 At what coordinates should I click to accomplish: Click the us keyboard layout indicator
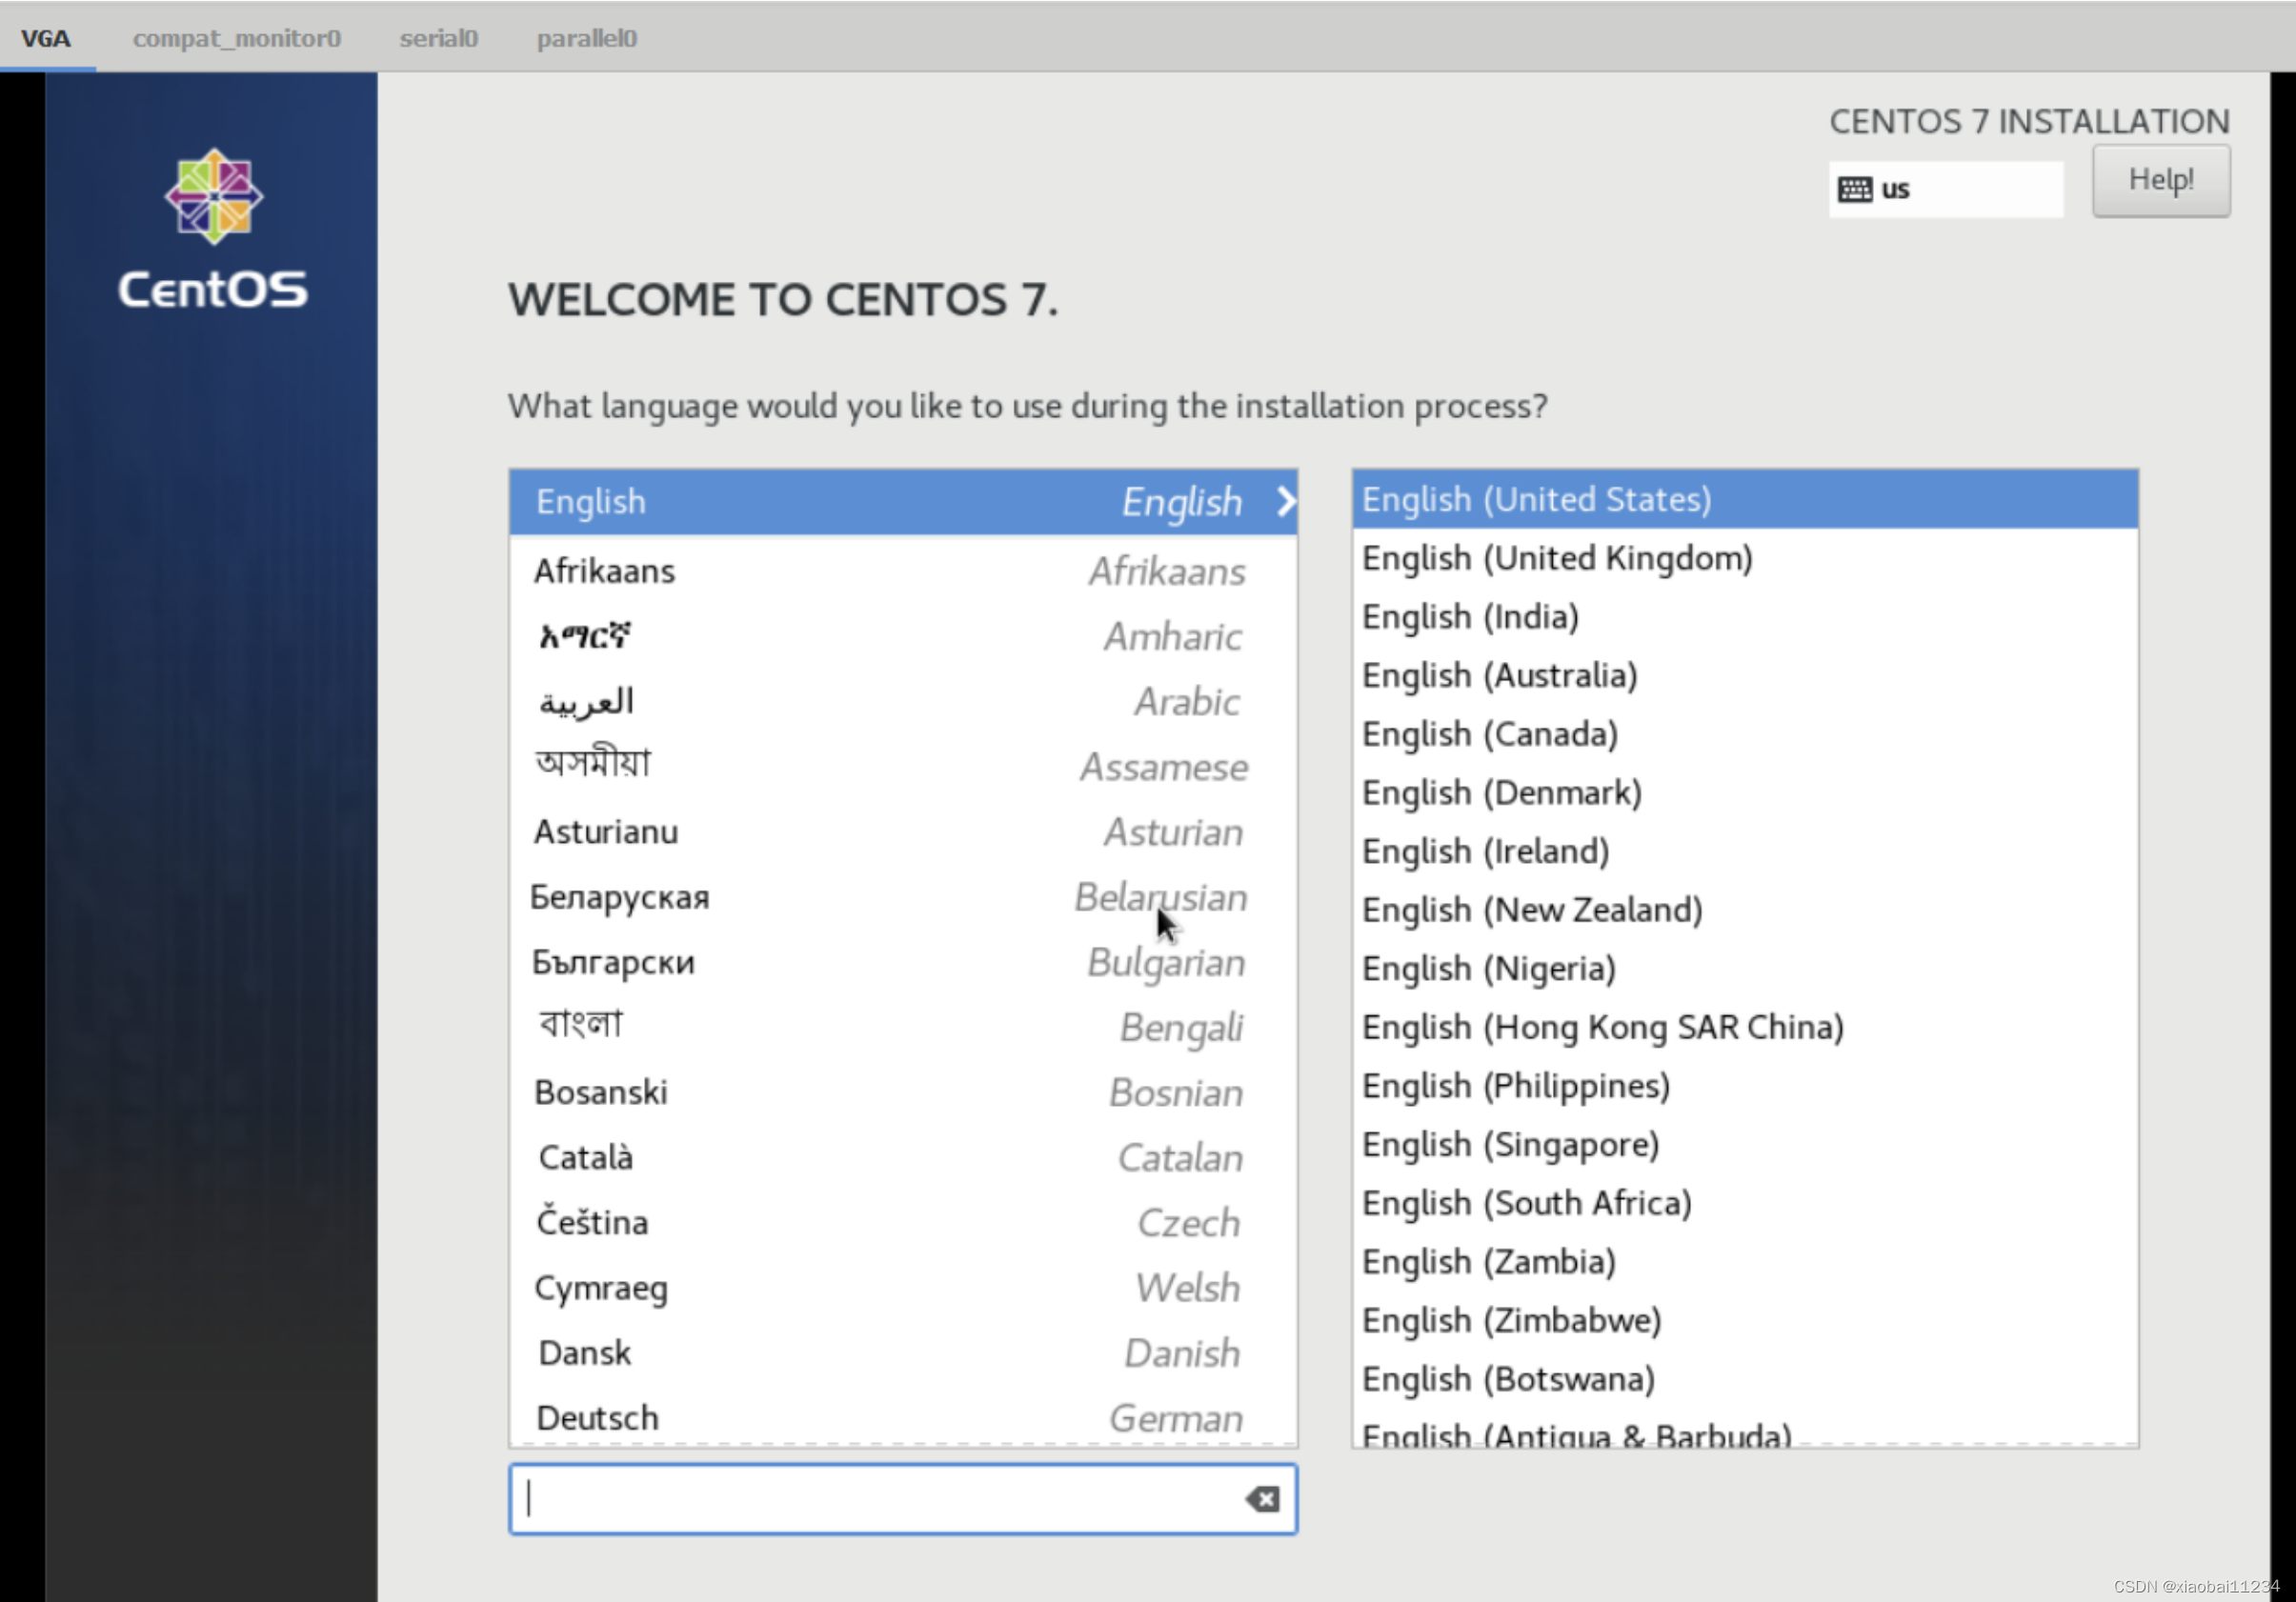[1945, 189]
